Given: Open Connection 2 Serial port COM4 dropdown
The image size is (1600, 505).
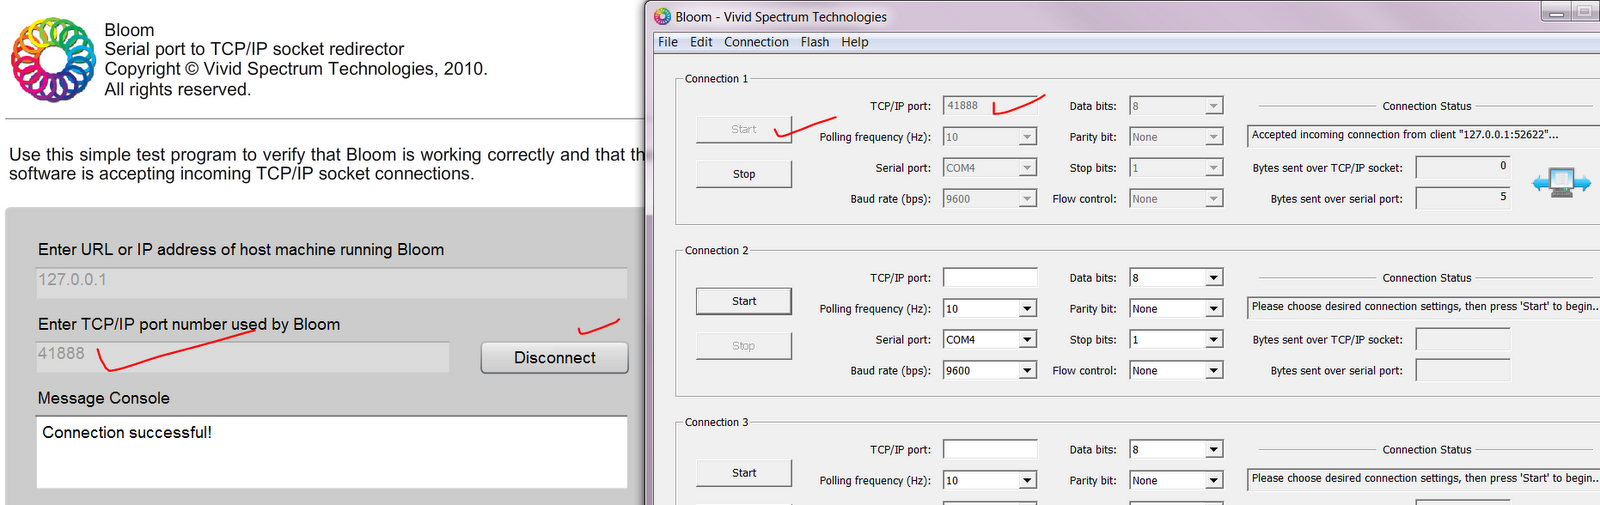Looking at the screenshot, I should pyautogui.click(x=990, y=340).
